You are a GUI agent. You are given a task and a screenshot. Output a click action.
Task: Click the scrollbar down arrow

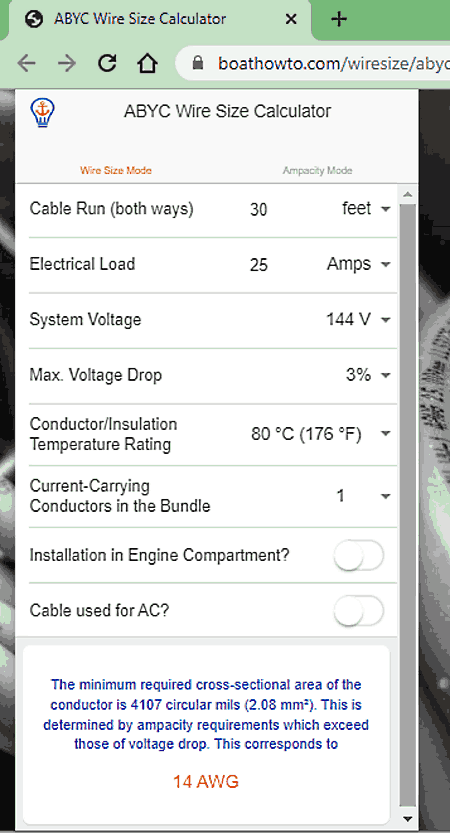tap(407, 818)
